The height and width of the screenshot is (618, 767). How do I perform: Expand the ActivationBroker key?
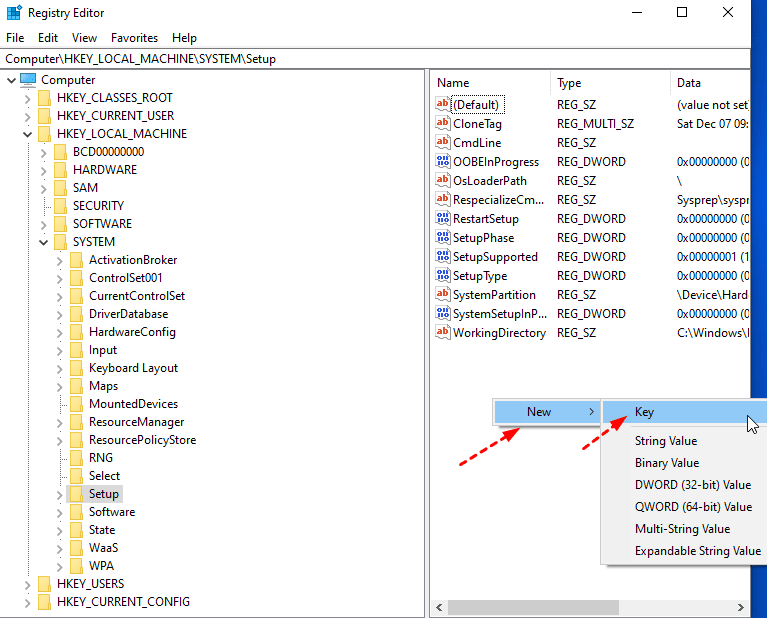point(60,260)
